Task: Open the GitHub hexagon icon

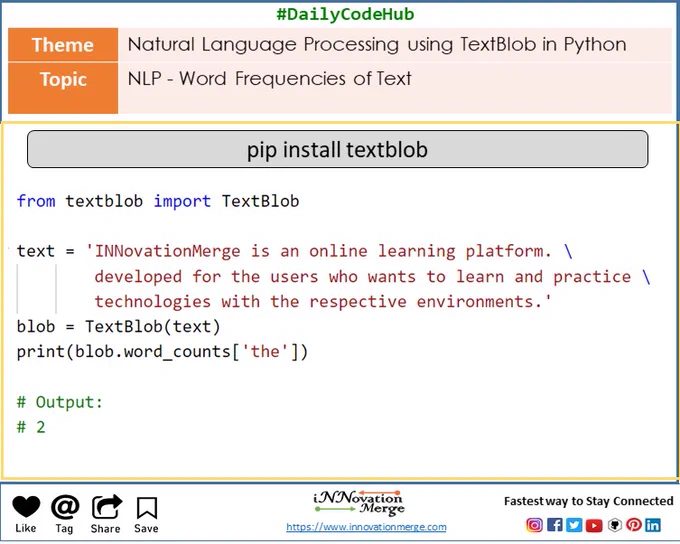Action: coord(615,525)
